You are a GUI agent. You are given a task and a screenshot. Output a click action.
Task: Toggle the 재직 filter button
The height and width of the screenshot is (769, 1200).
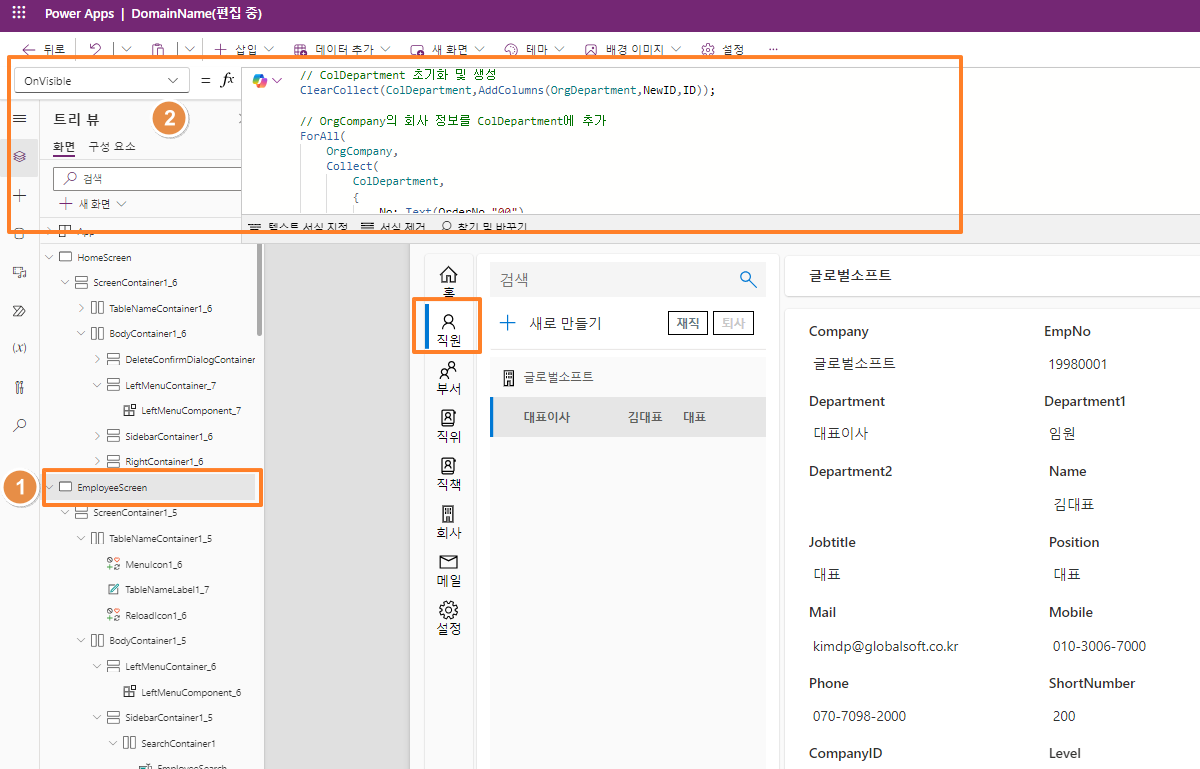(x=688, y=323)
